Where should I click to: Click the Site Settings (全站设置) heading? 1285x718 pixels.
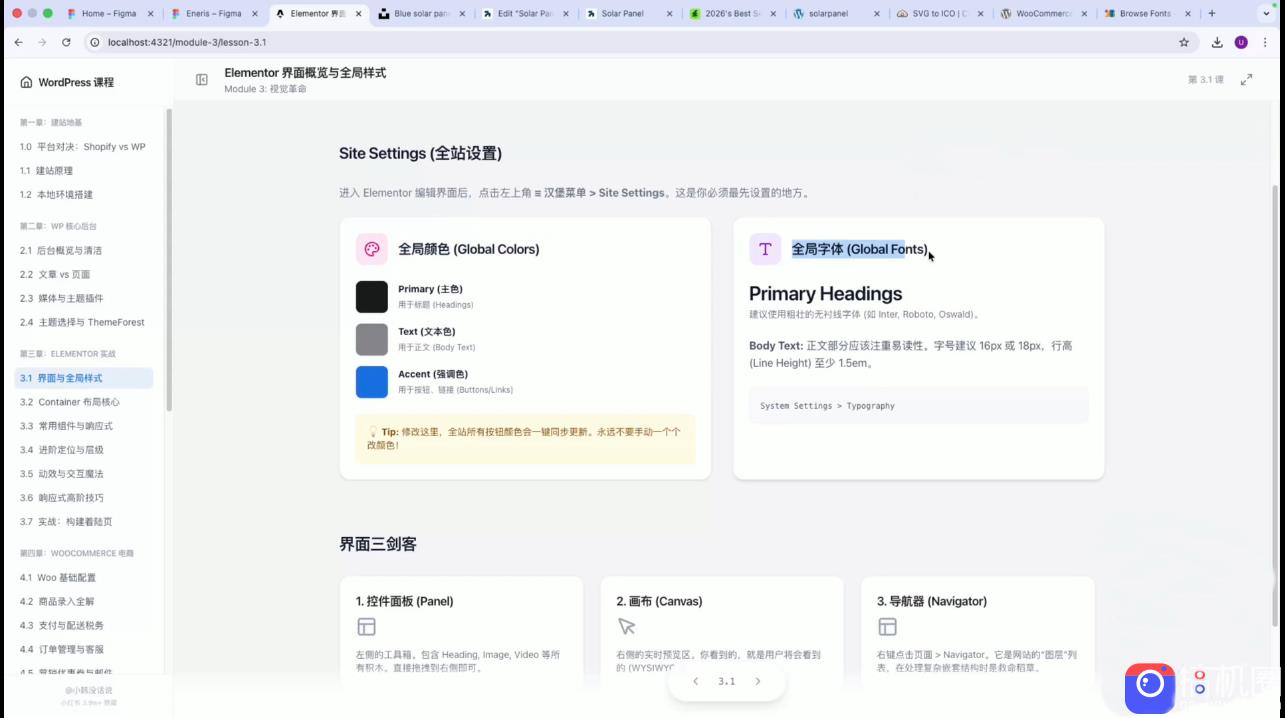(x=420, y=153)
